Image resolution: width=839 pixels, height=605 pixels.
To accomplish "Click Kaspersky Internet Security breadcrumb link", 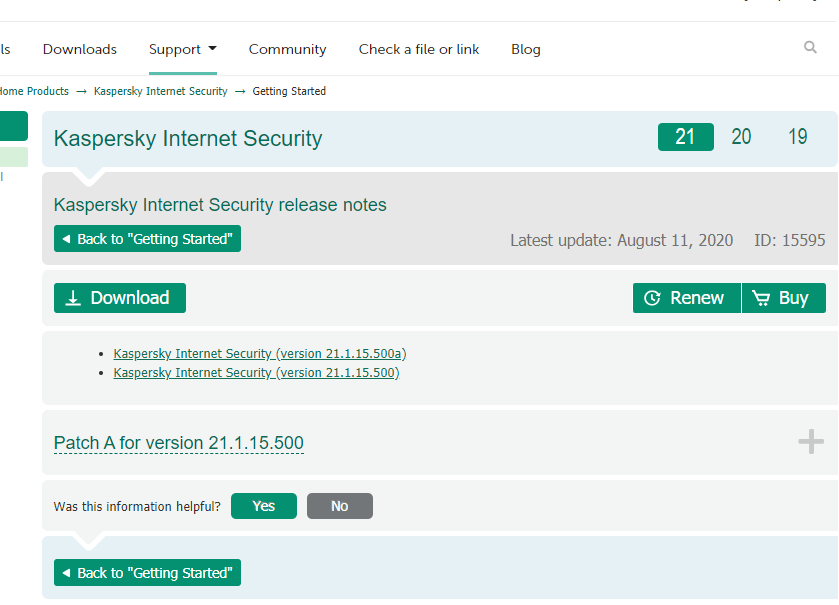I will [161, 91].
